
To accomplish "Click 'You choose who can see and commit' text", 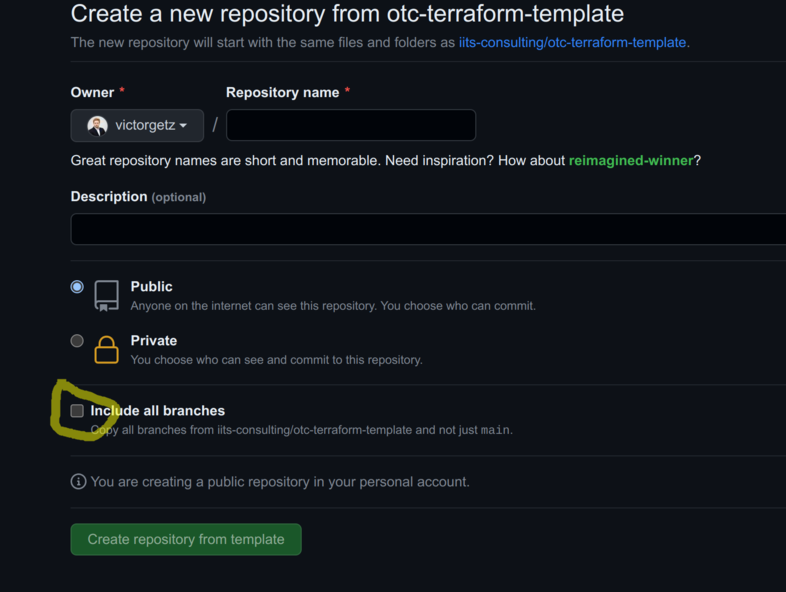I will click(277, 360).
